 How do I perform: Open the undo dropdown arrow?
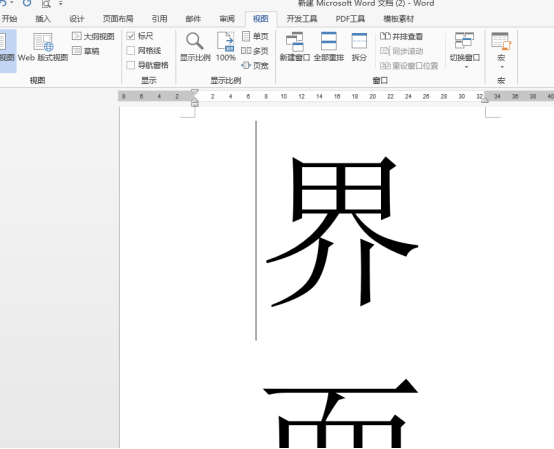tap(12, 3)
